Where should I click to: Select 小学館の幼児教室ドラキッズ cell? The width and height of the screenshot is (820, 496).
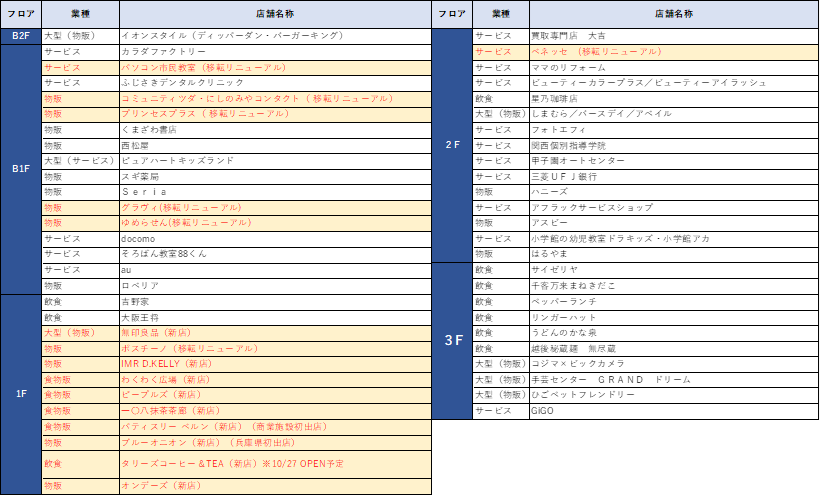click(x=674, y=239)
